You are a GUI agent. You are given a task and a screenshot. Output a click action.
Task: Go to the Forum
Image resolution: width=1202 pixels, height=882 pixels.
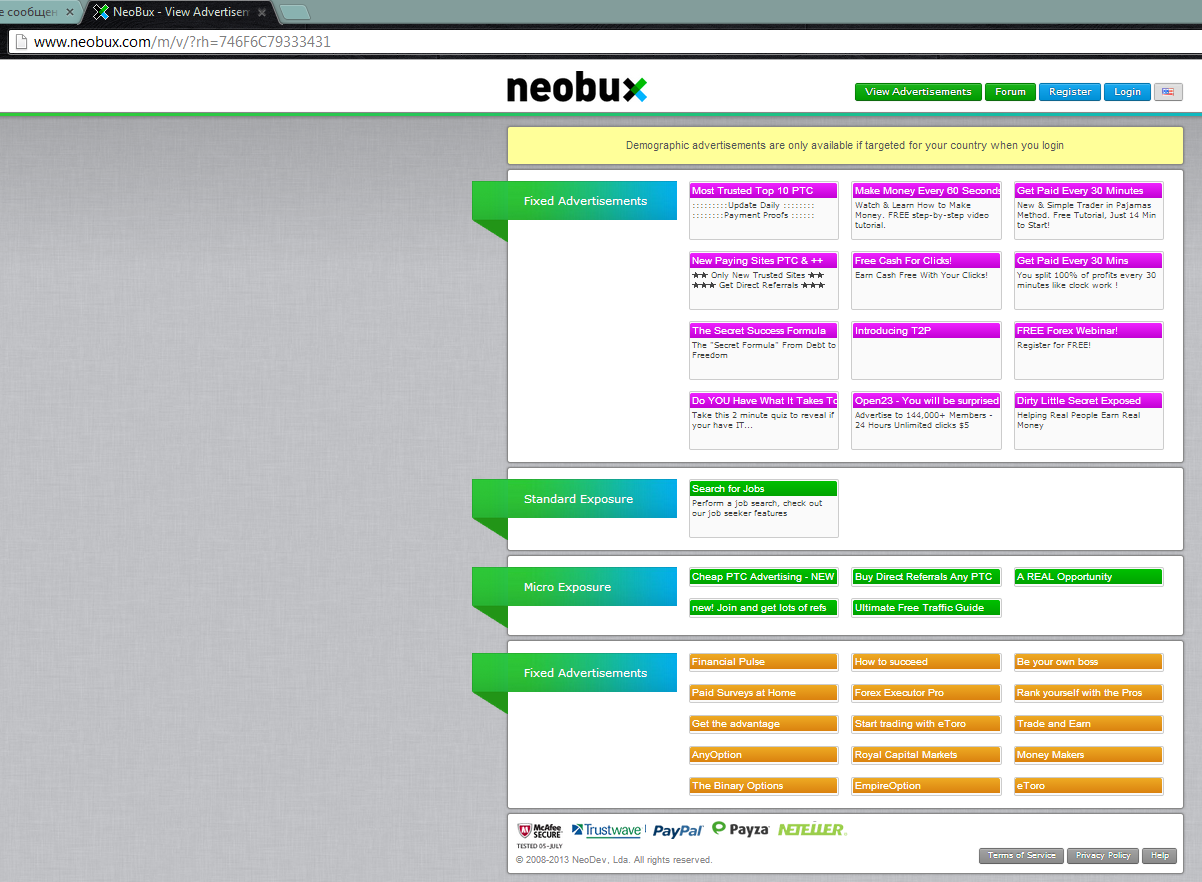(1010, 92)
